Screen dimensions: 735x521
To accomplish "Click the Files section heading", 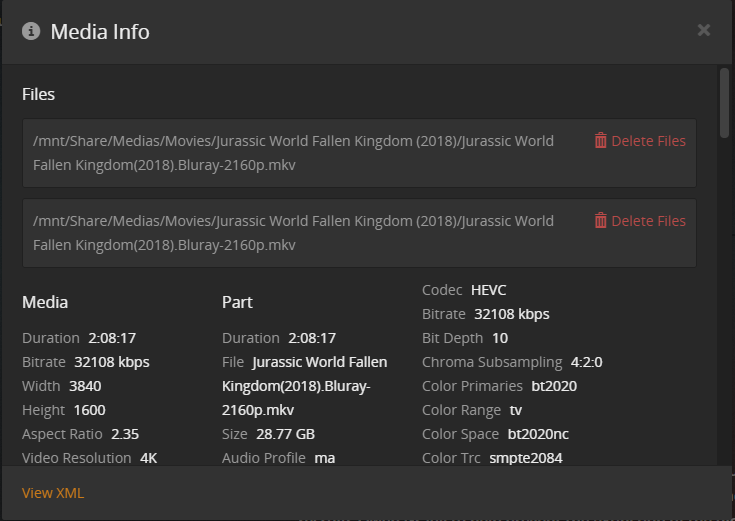I will pyautogui.click(x=38, y=94).
